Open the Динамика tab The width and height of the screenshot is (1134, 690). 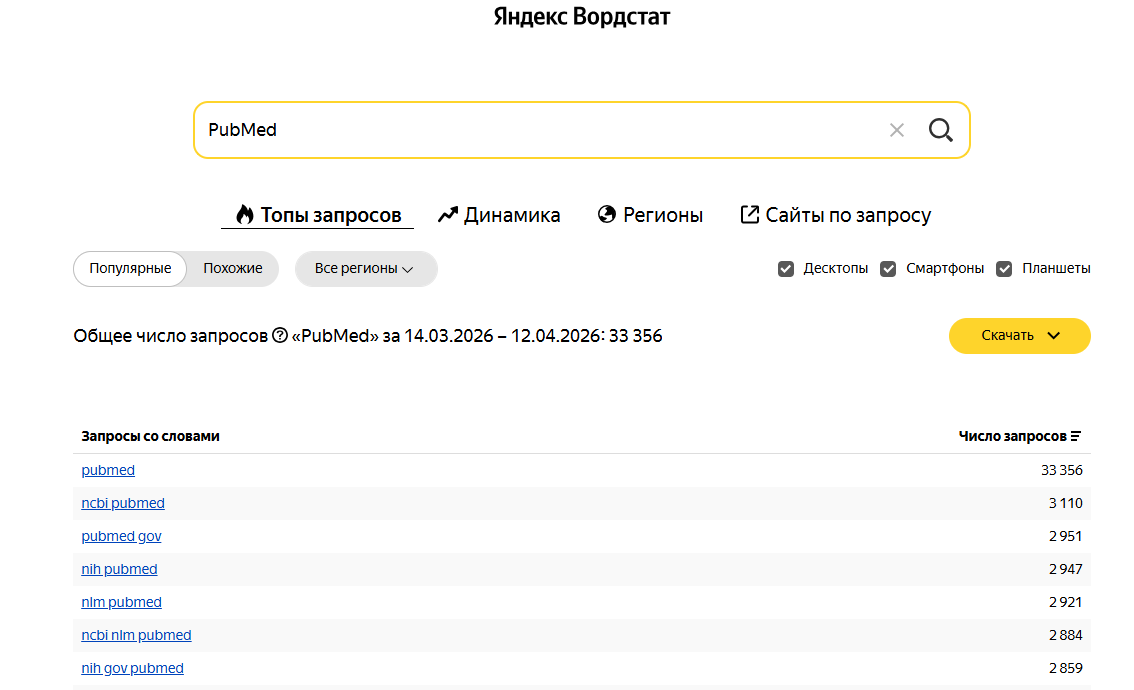click(x=499, y=215)
